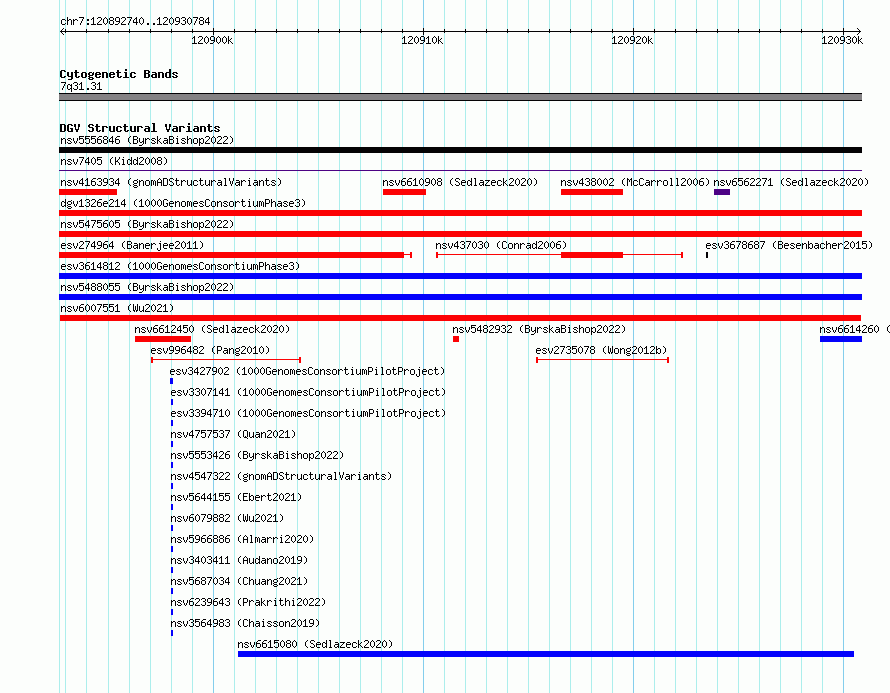Open nsv6612450 (Sedlazeck2020) label
Viewport: 890px width, 693px height.
pyautogui.click(x=212, y=329)
